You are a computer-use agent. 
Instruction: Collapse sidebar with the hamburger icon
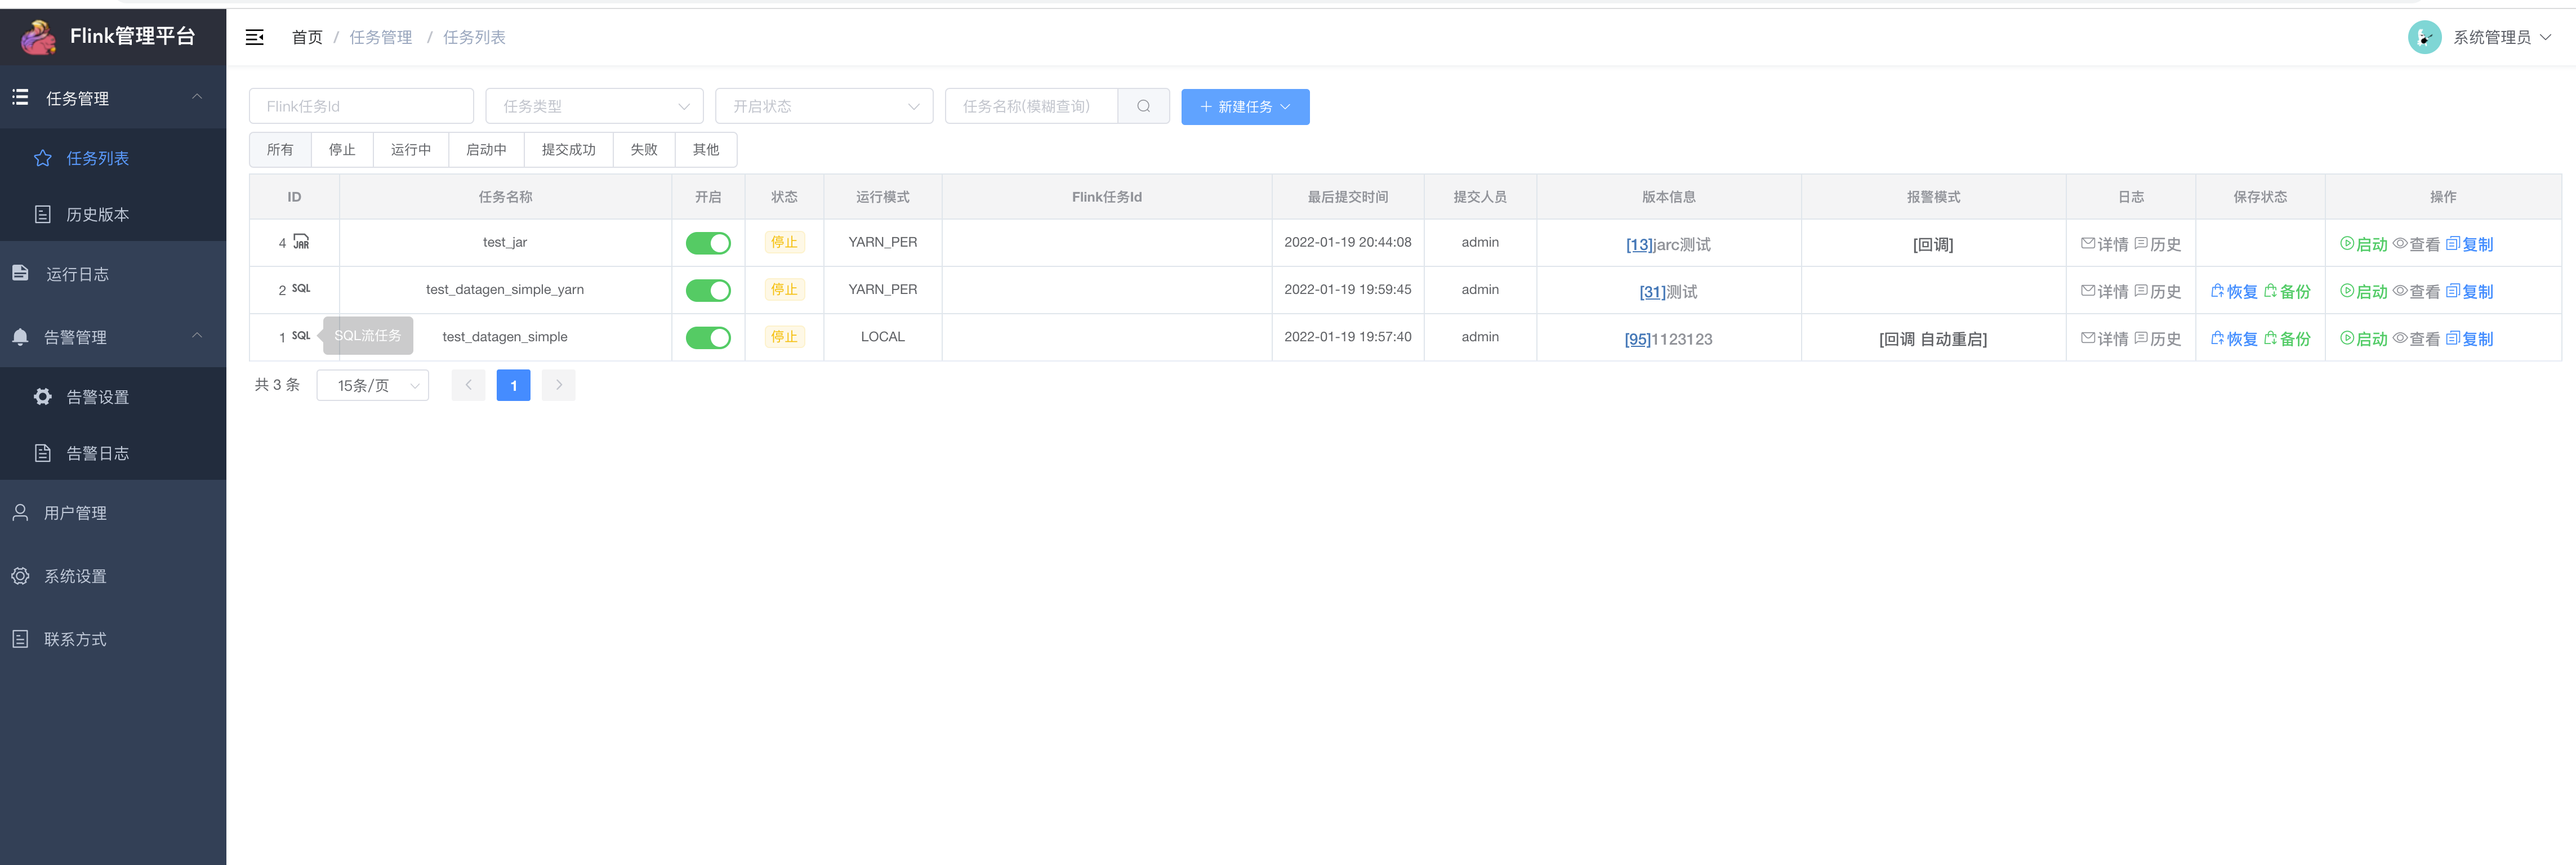[255, 37]
